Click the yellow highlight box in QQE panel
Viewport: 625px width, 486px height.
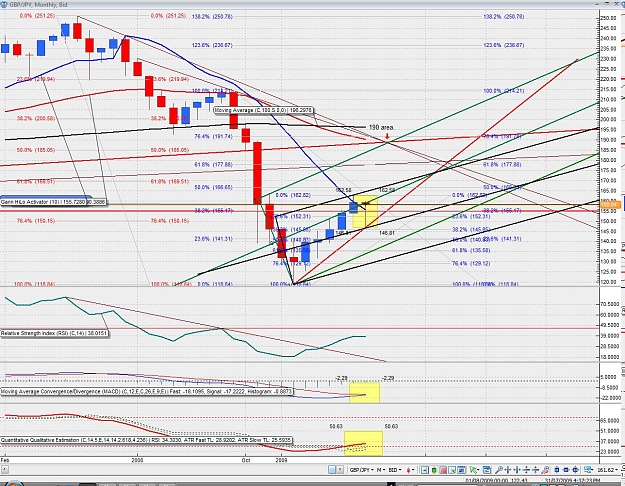point(363,443)
